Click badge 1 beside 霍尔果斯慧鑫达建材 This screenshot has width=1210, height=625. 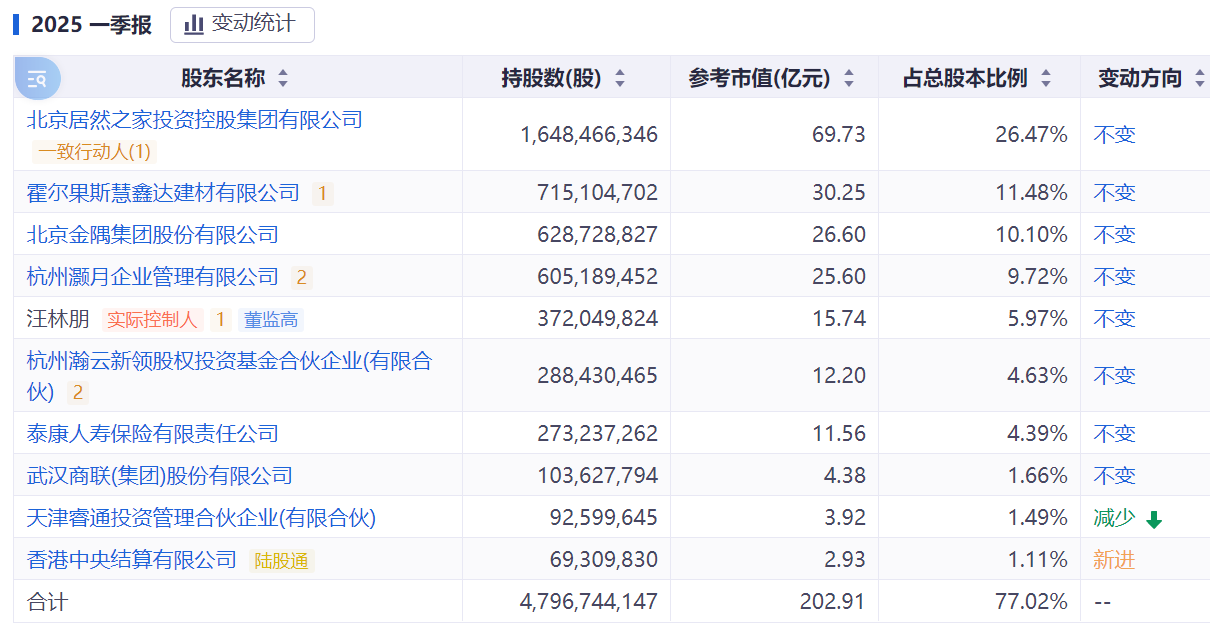pyautogui.click(x=322, y=193)
